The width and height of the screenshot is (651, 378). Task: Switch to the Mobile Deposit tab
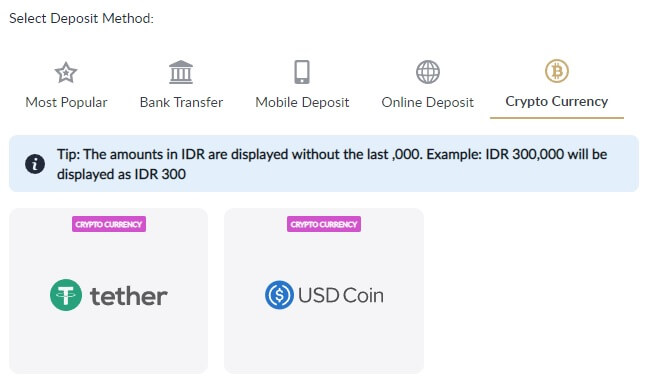coord(302,102)
